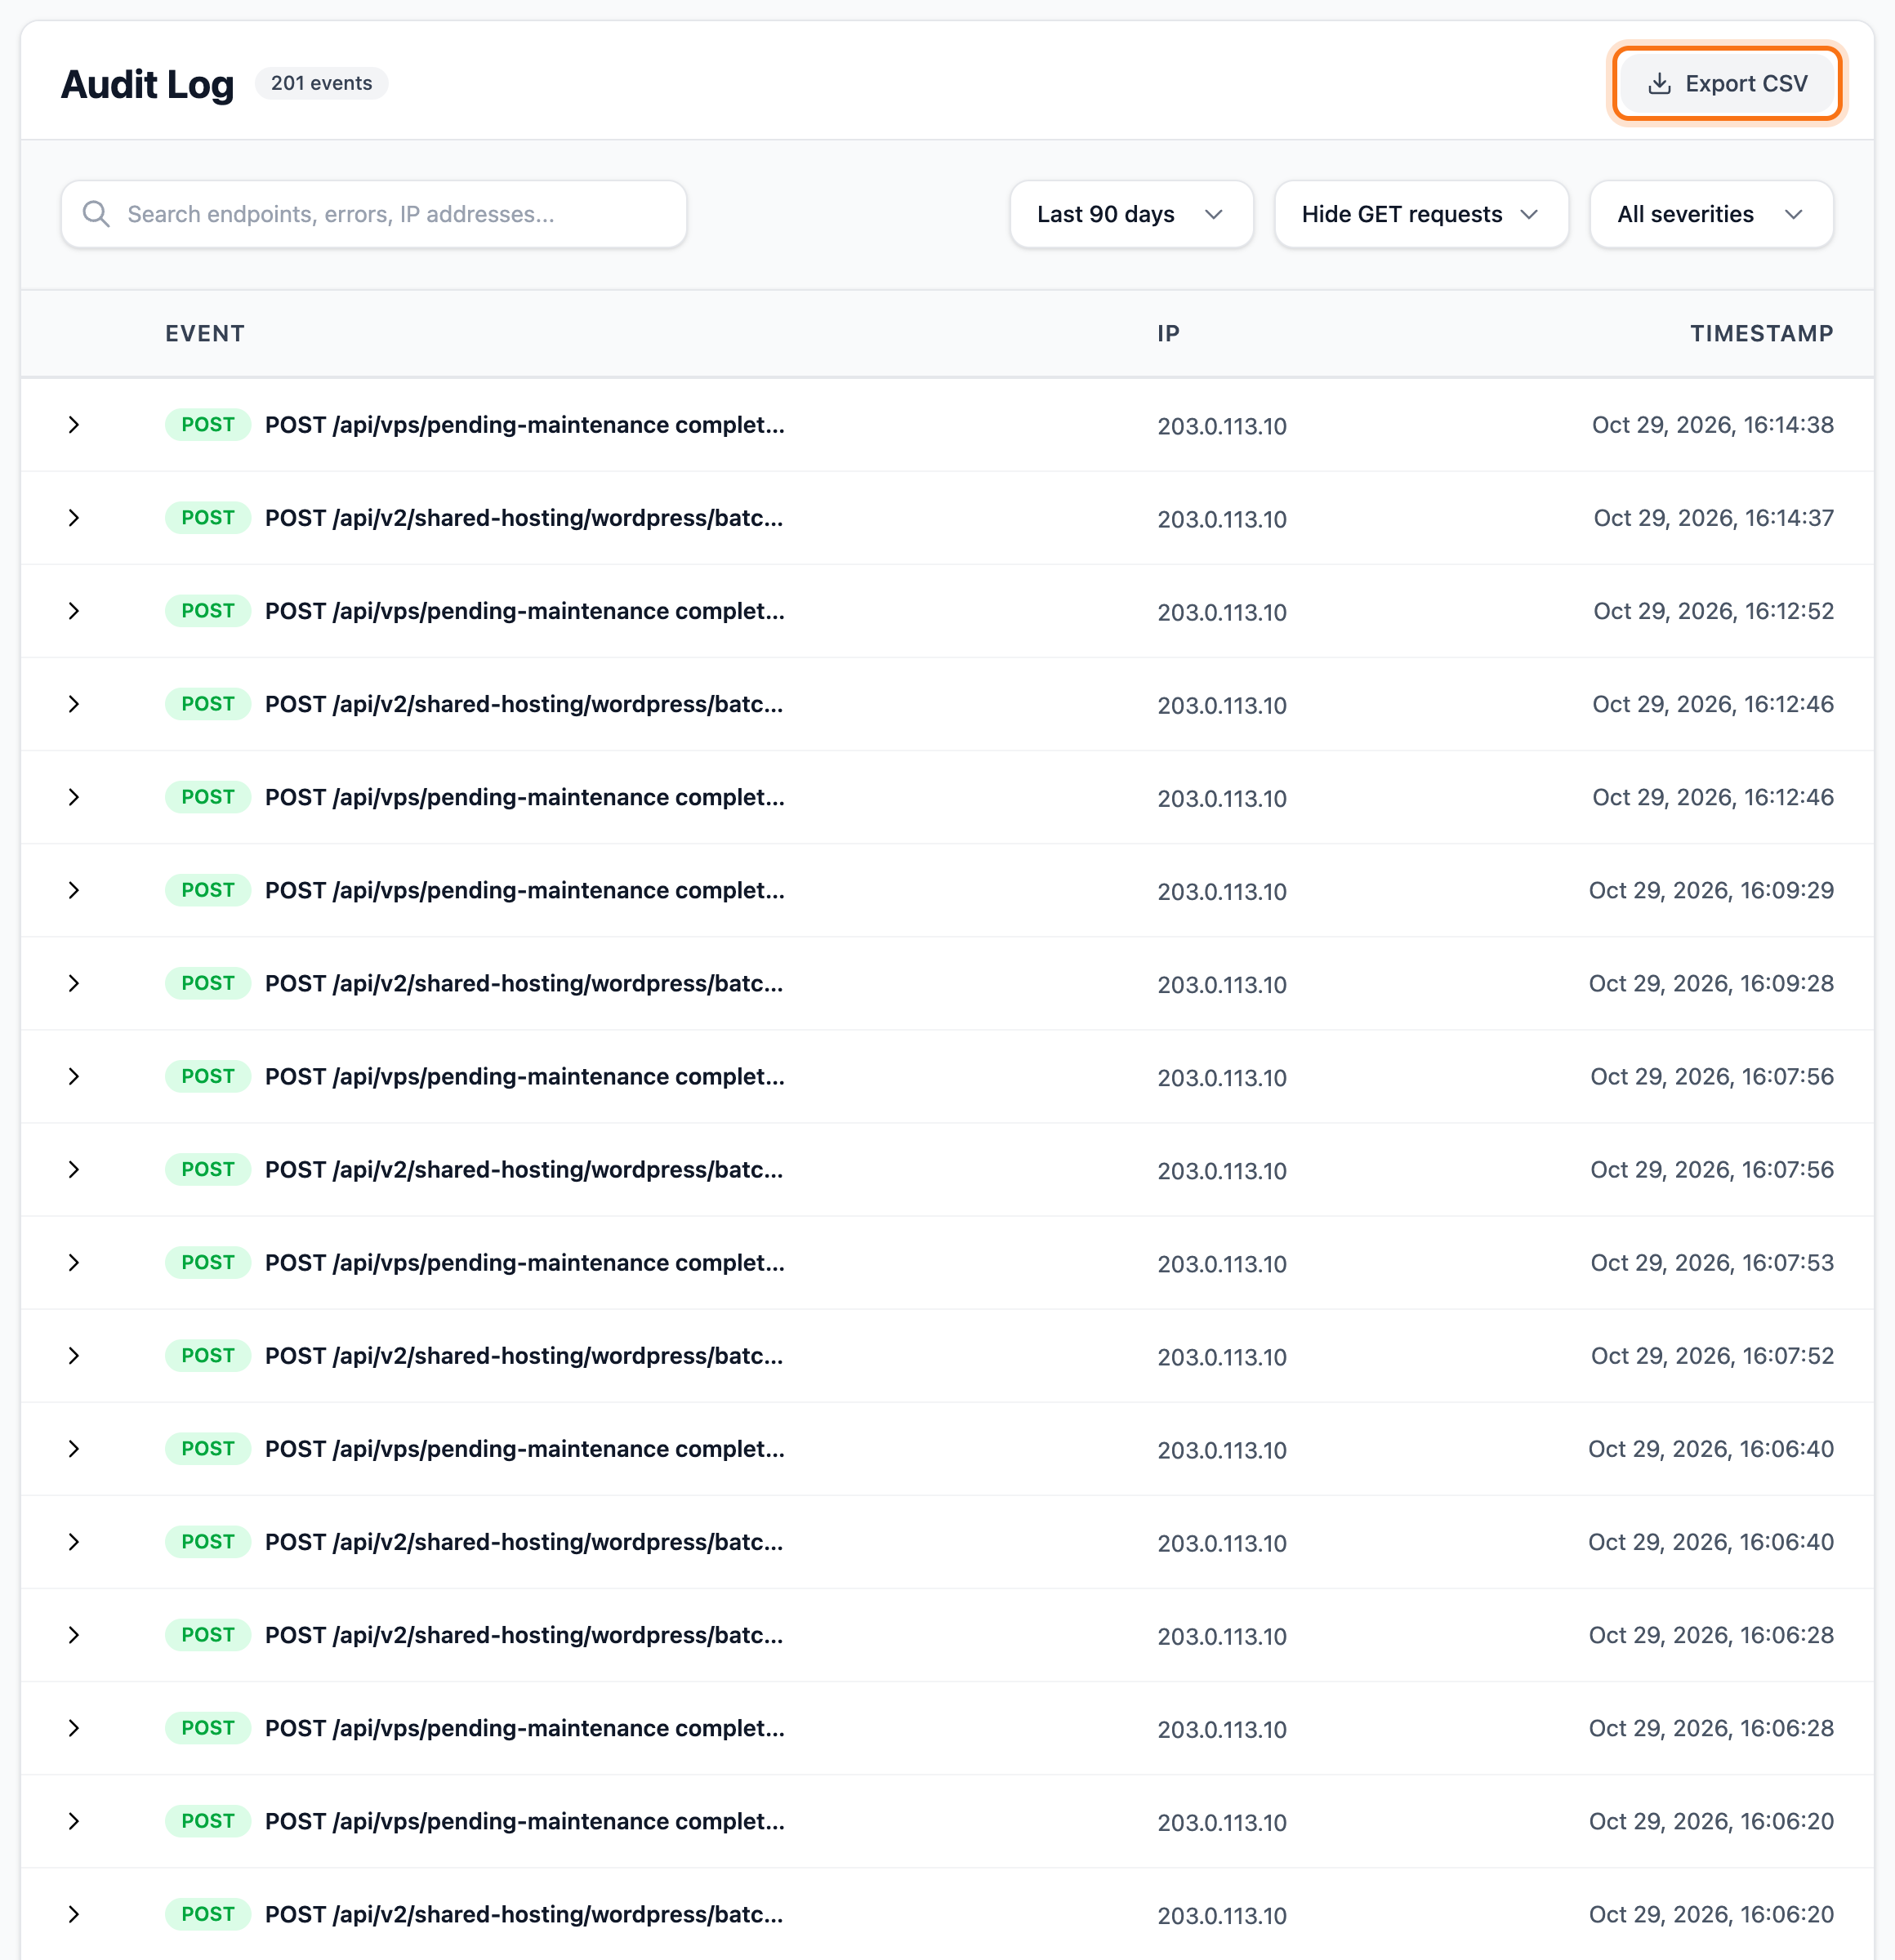Image resolution: width=1895 pixels, height=1960 pixels.
Task: Click the Export CSV button
Action: pyautogui.click(x=1727, y=84)
